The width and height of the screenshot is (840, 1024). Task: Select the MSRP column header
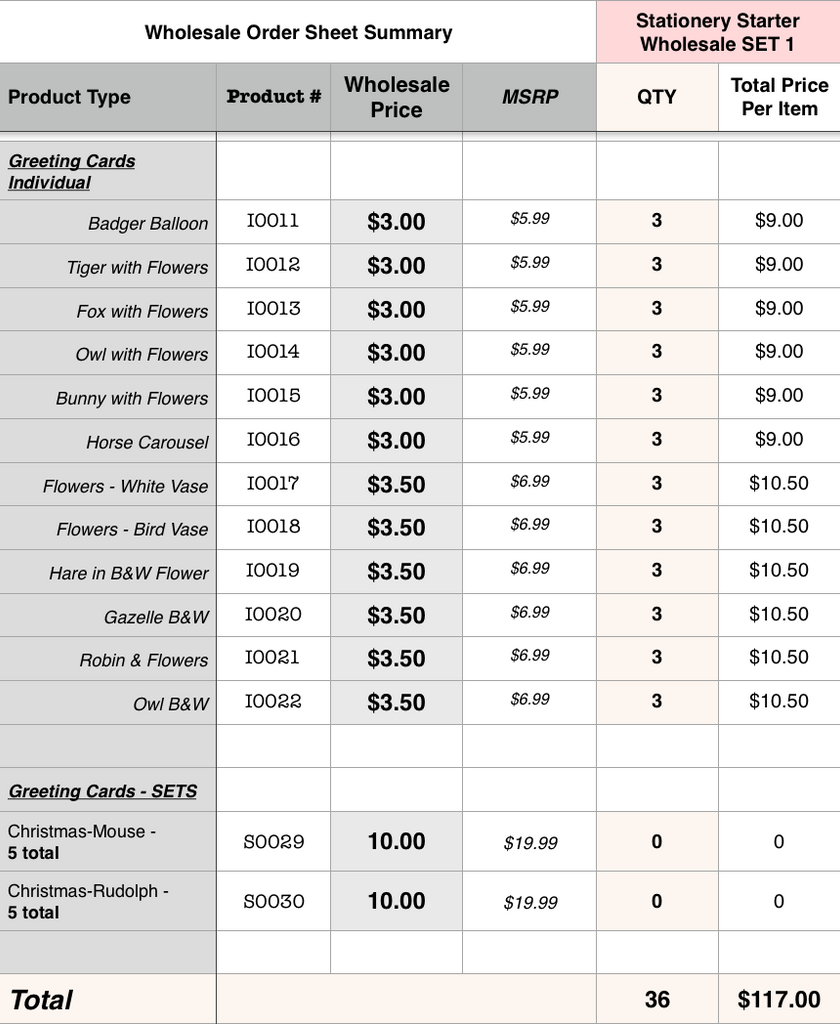[x=529, y=97]
